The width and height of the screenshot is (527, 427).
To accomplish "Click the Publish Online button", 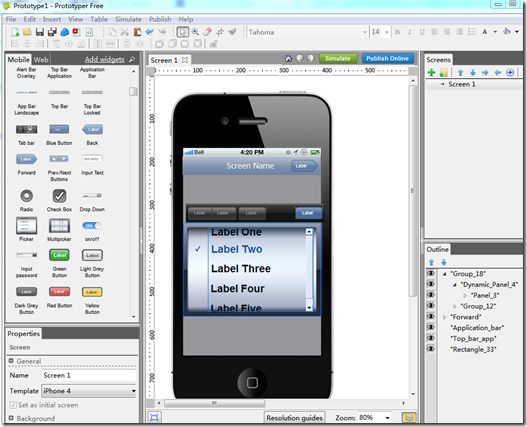I will point(388,59).
